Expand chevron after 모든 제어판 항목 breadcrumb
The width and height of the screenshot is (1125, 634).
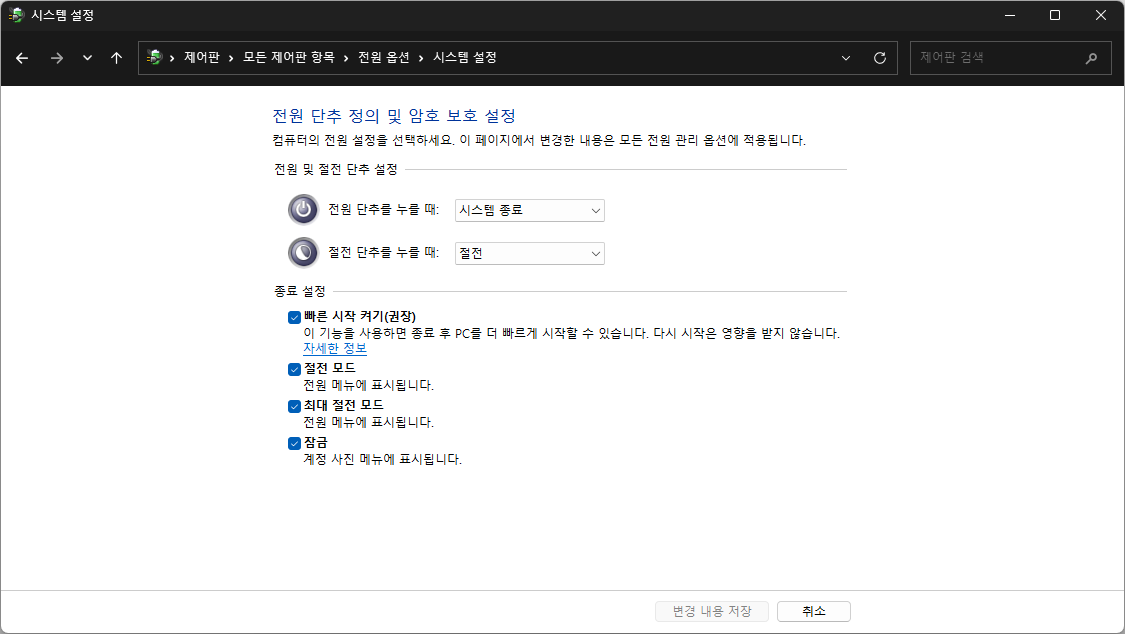point(346,58)
